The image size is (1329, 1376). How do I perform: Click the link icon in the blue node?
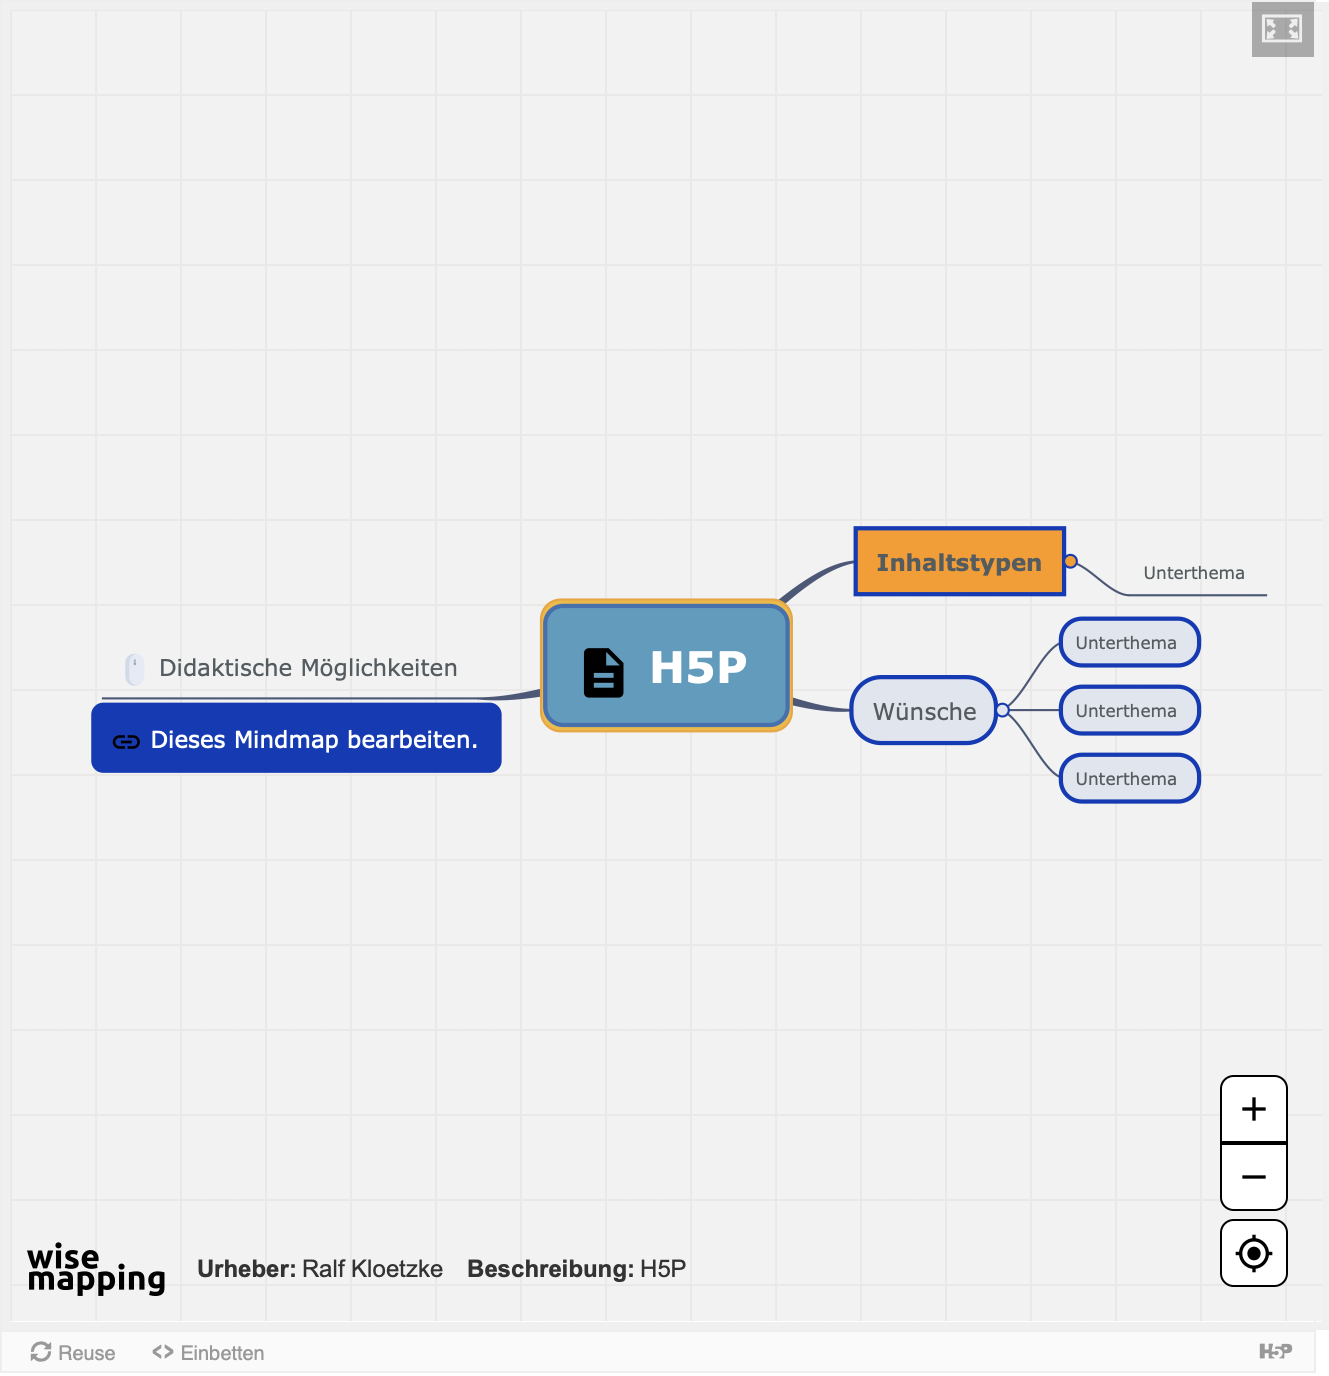pos(126,741)
